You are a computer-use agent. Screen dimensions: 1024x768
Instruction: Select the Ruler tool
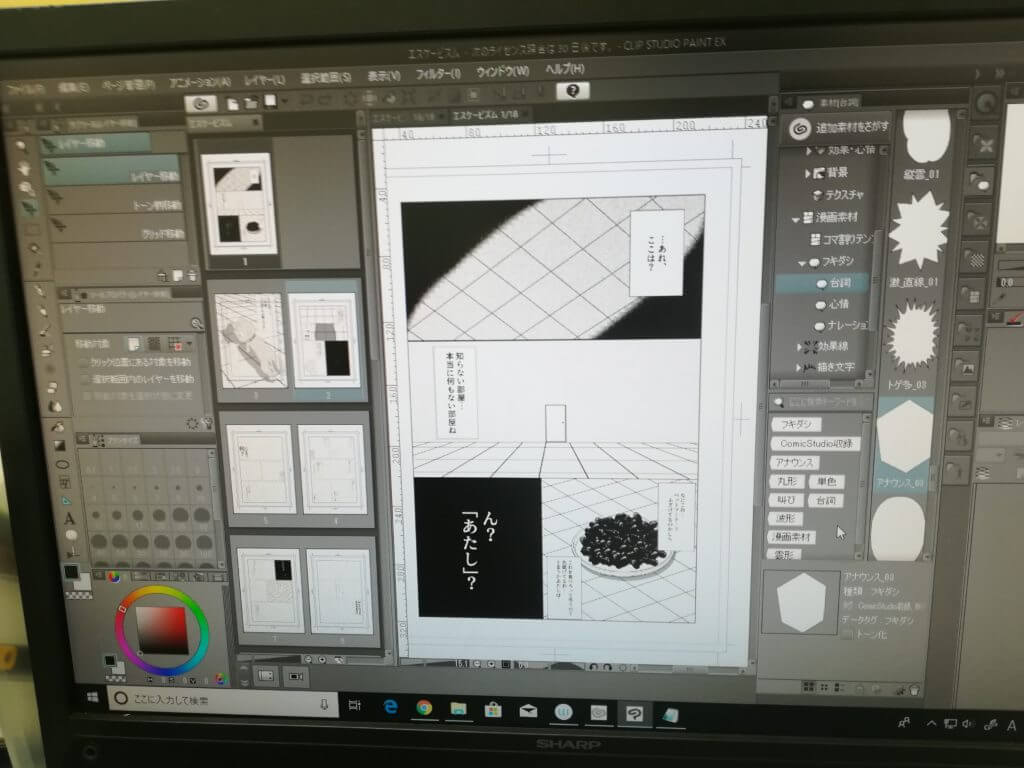click(x=67, y=501)
